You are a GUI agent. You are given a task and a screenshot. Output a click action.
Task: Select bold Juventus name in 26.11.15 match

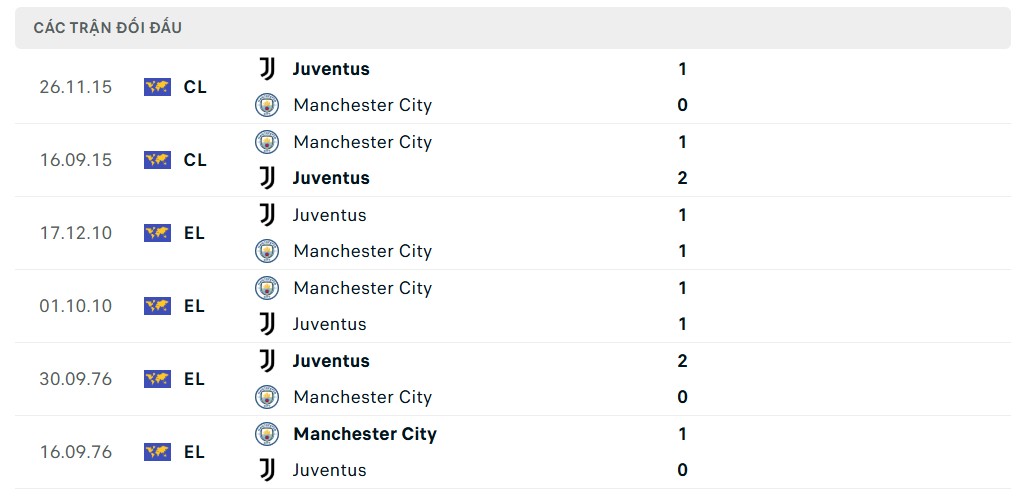331,69
